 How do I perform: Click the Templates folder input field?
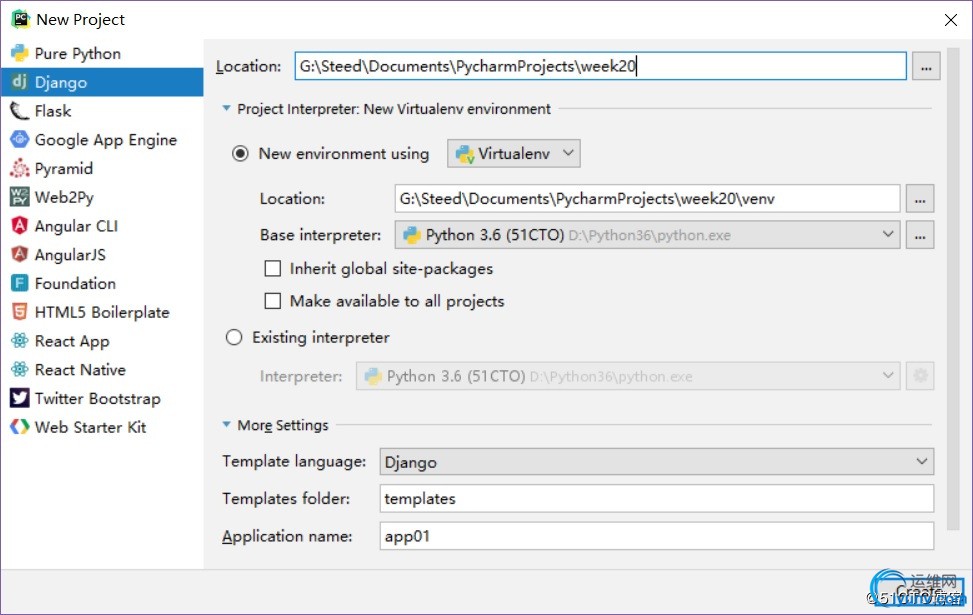point(657,498)
